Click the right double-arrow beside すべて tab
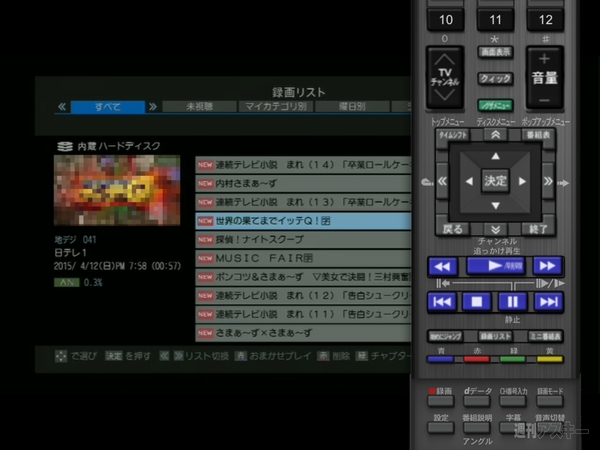Image resolution: width=600 pixels, height=450 pixels. pos(153,107)
